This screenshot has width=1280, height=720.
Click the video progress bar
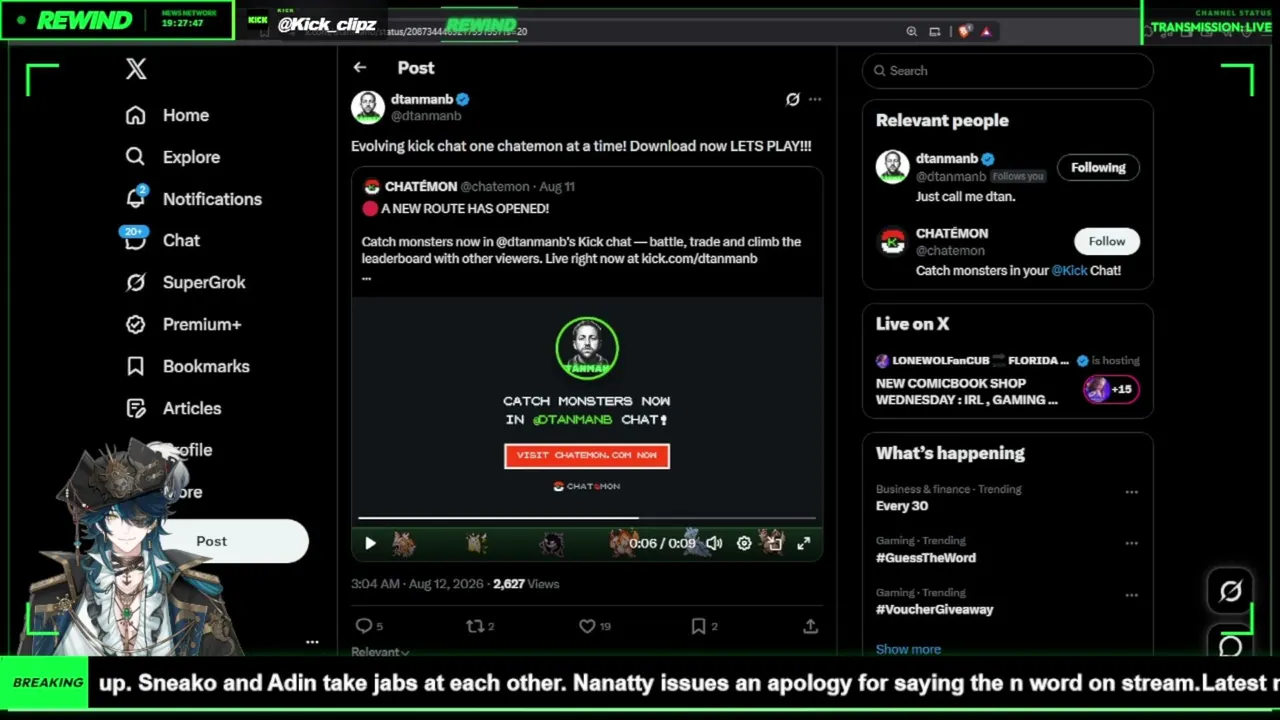pos(587,519)
